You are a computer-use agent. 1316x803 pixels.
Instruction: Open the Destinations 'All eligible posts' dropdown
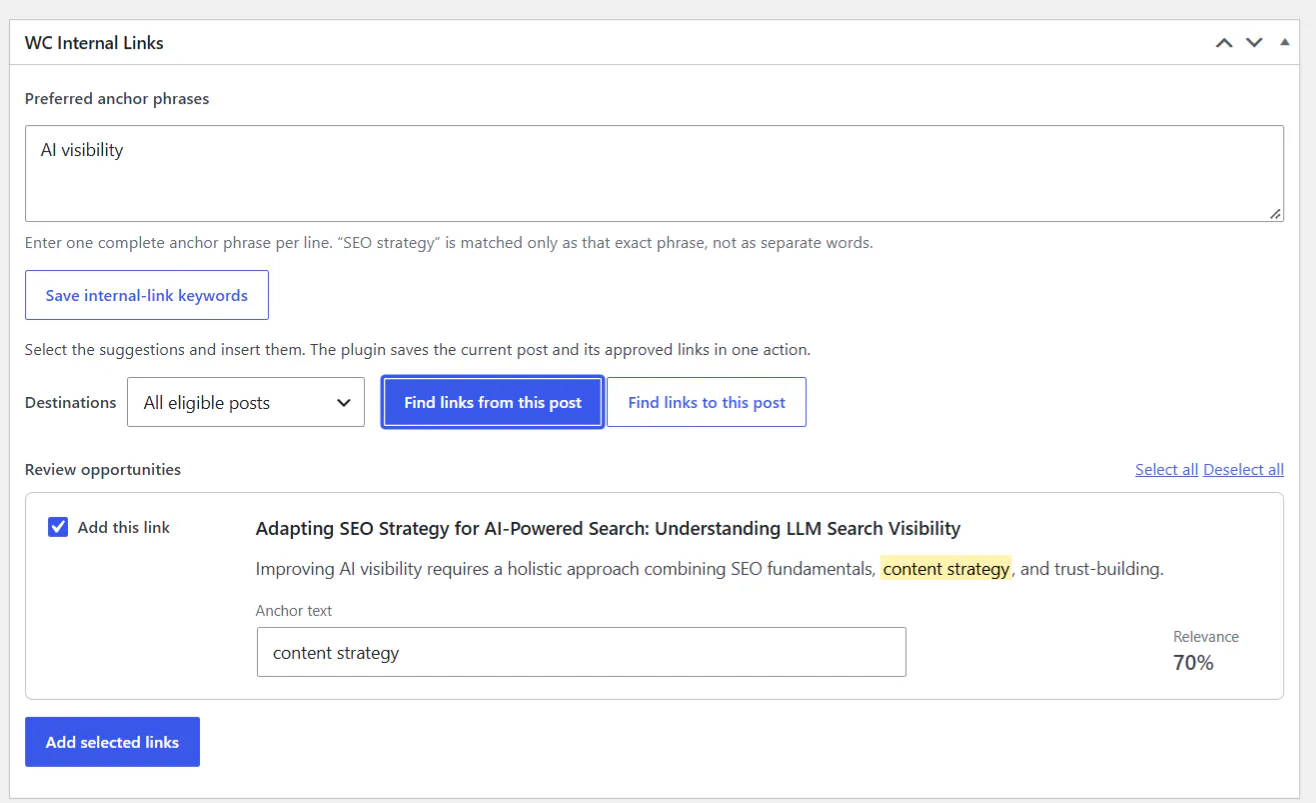[x=246, y=402]
